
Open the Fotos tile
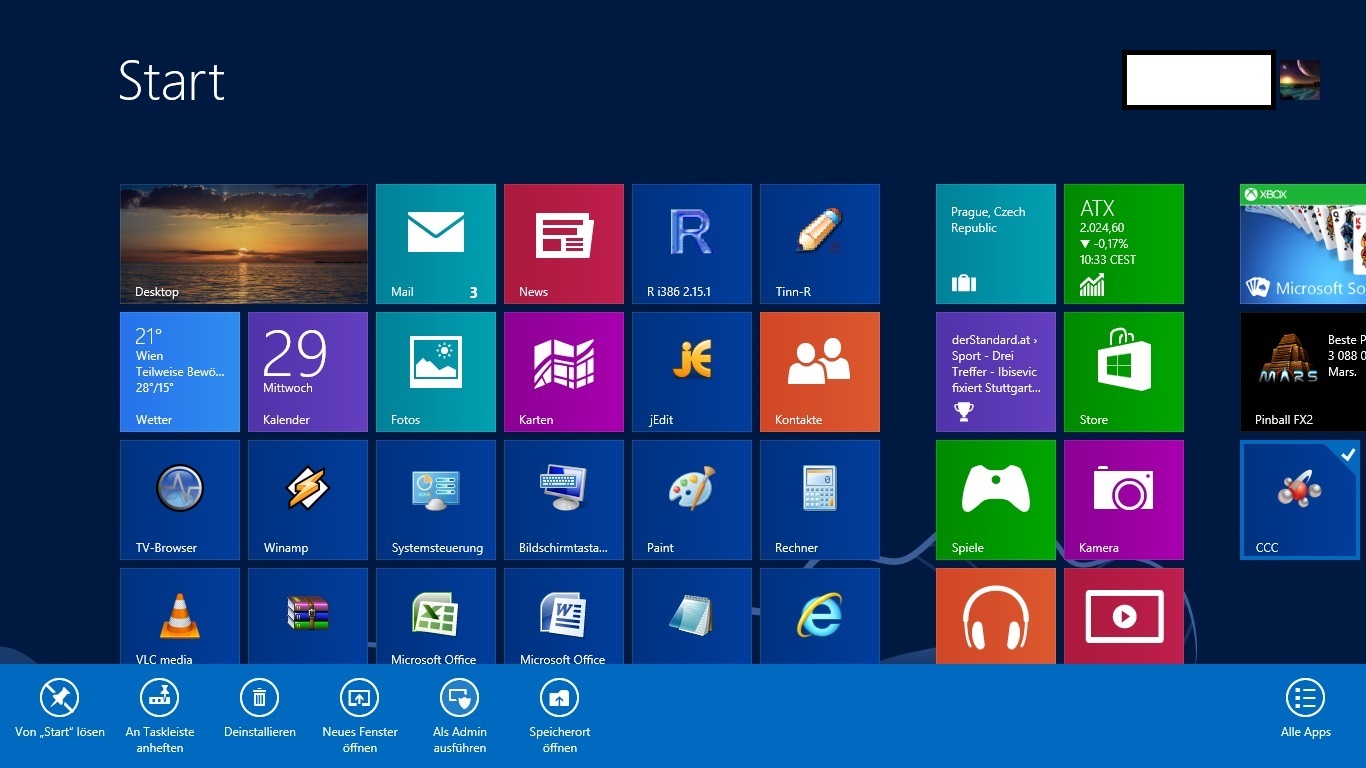(x=436, y=372)
